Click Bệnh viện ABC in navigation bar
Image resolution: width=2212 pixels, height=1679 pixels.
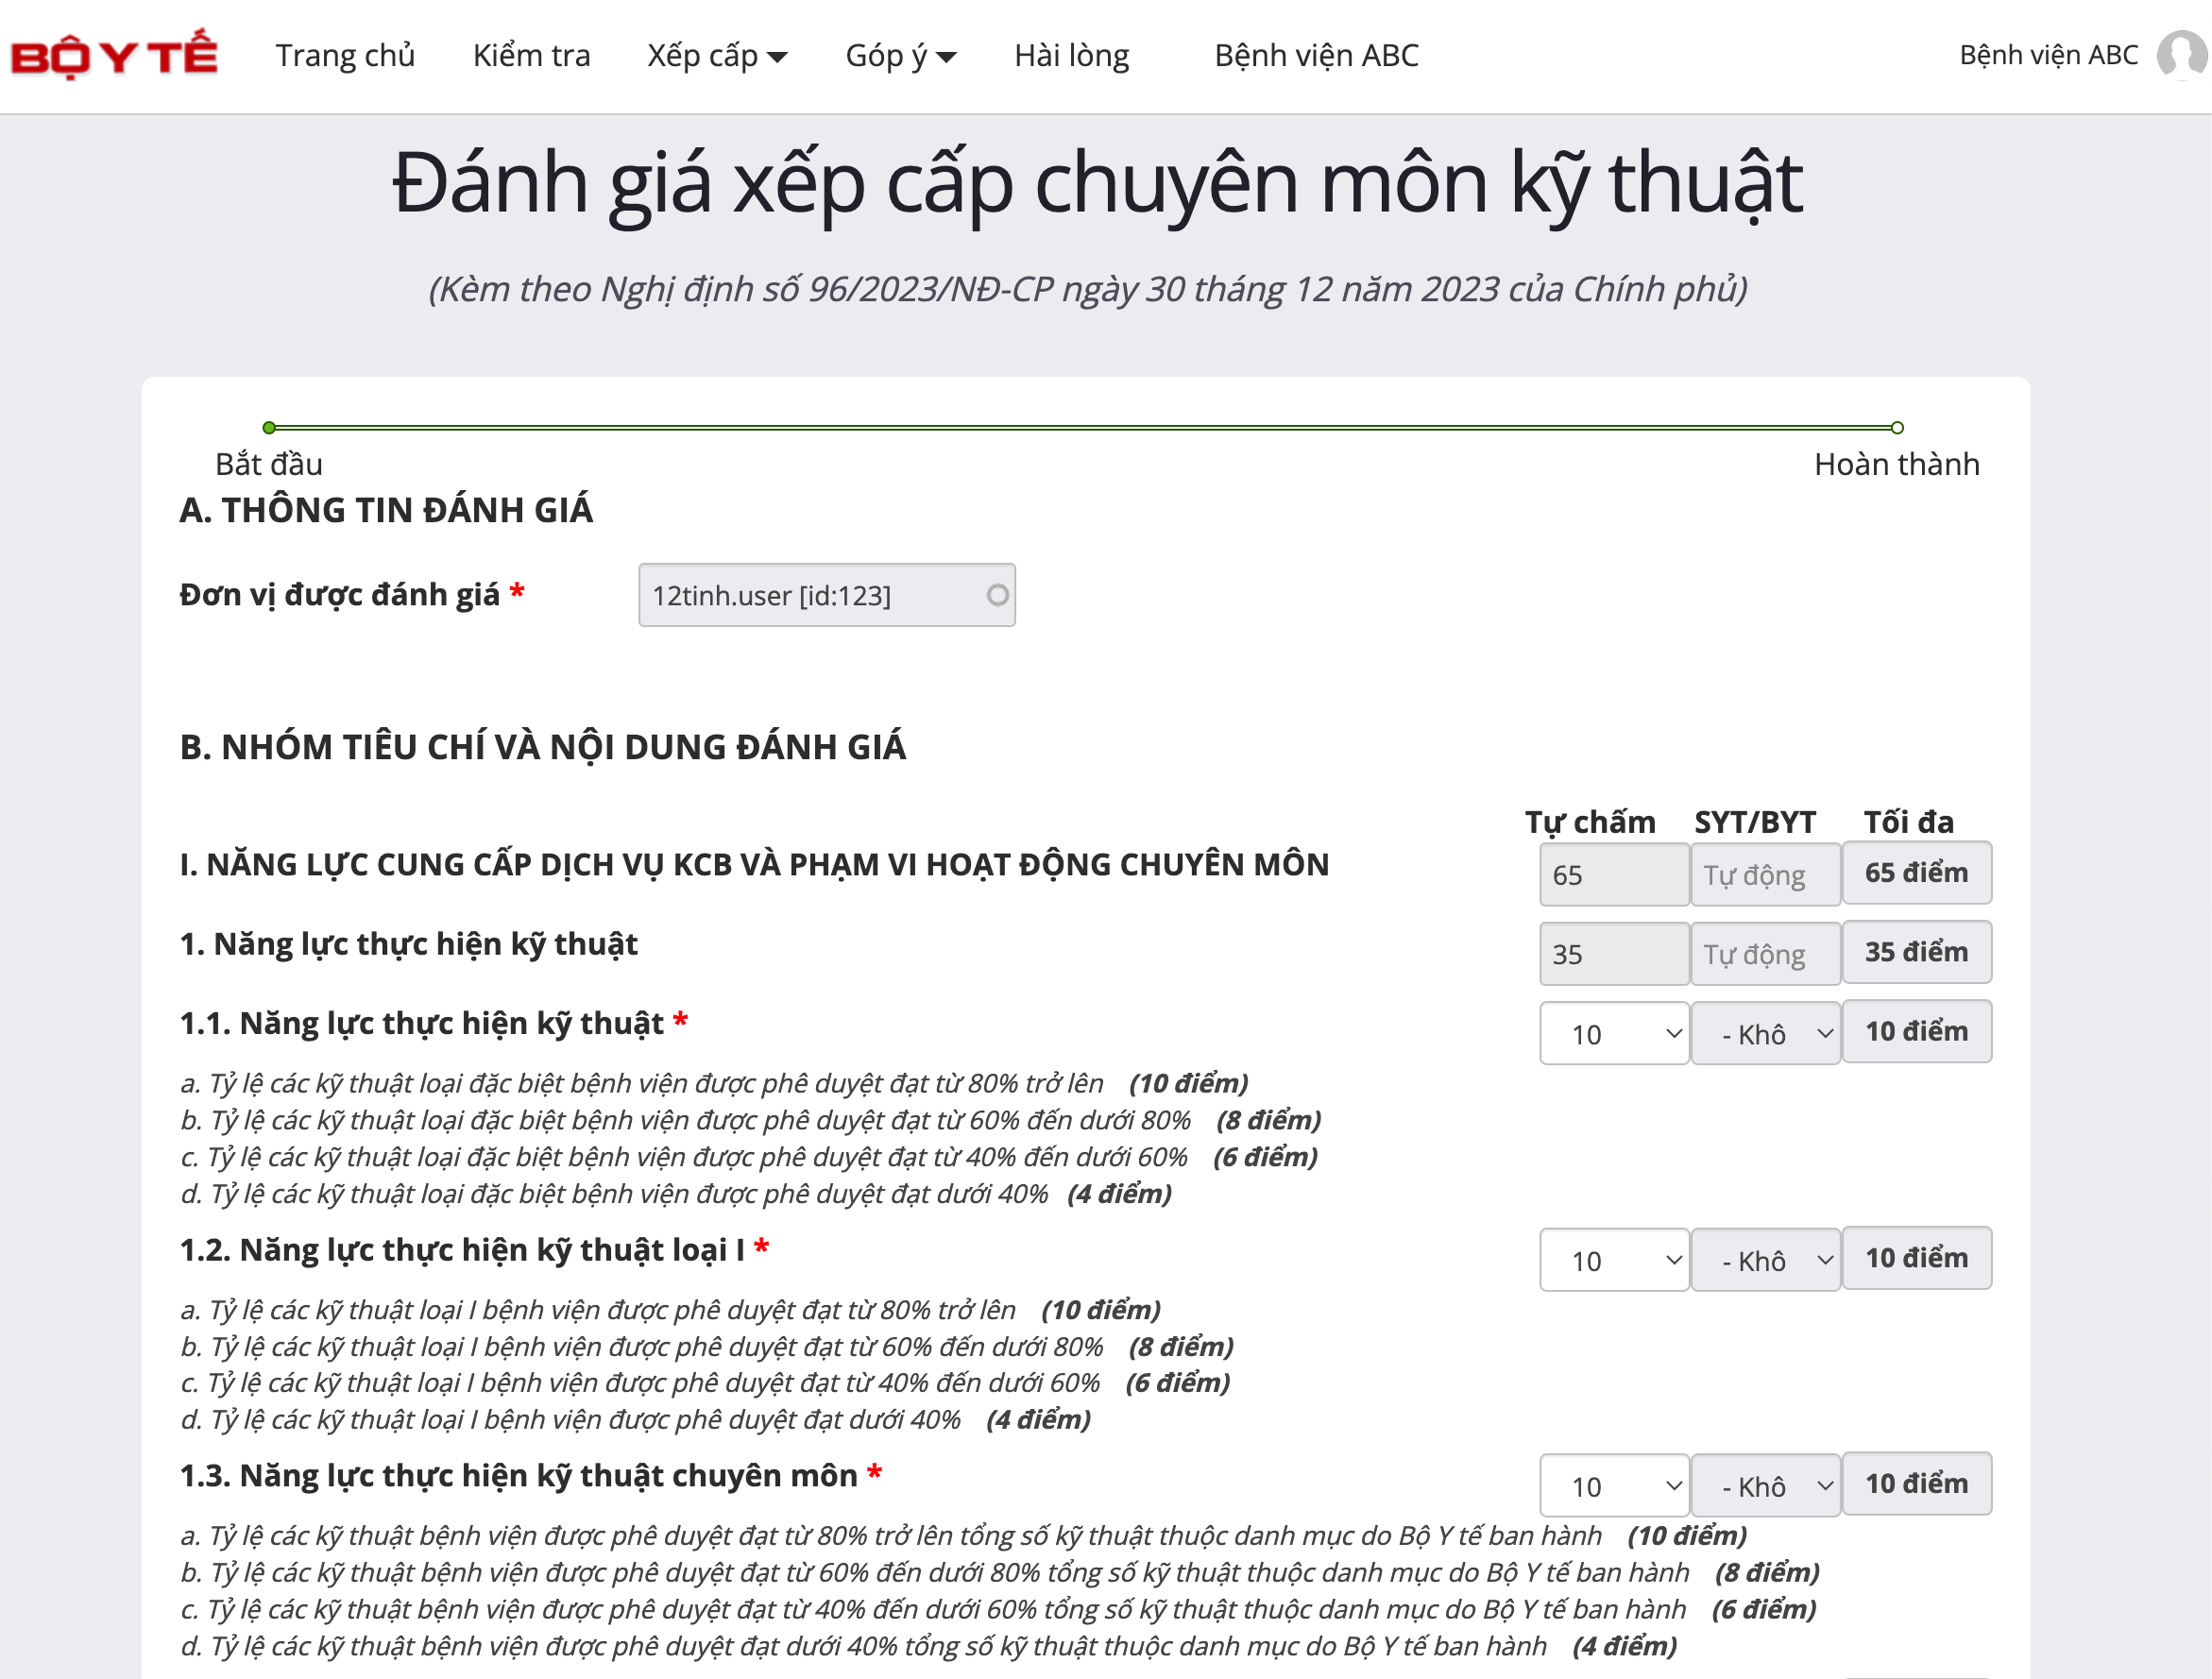pos(1316,55)
